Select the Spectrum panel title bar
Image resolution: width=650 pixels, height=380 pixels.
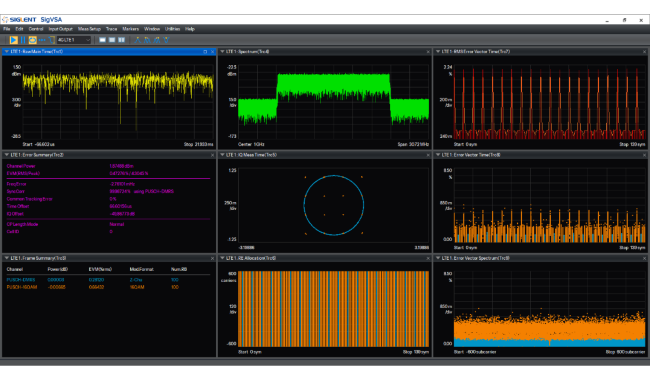pos(325,52)
